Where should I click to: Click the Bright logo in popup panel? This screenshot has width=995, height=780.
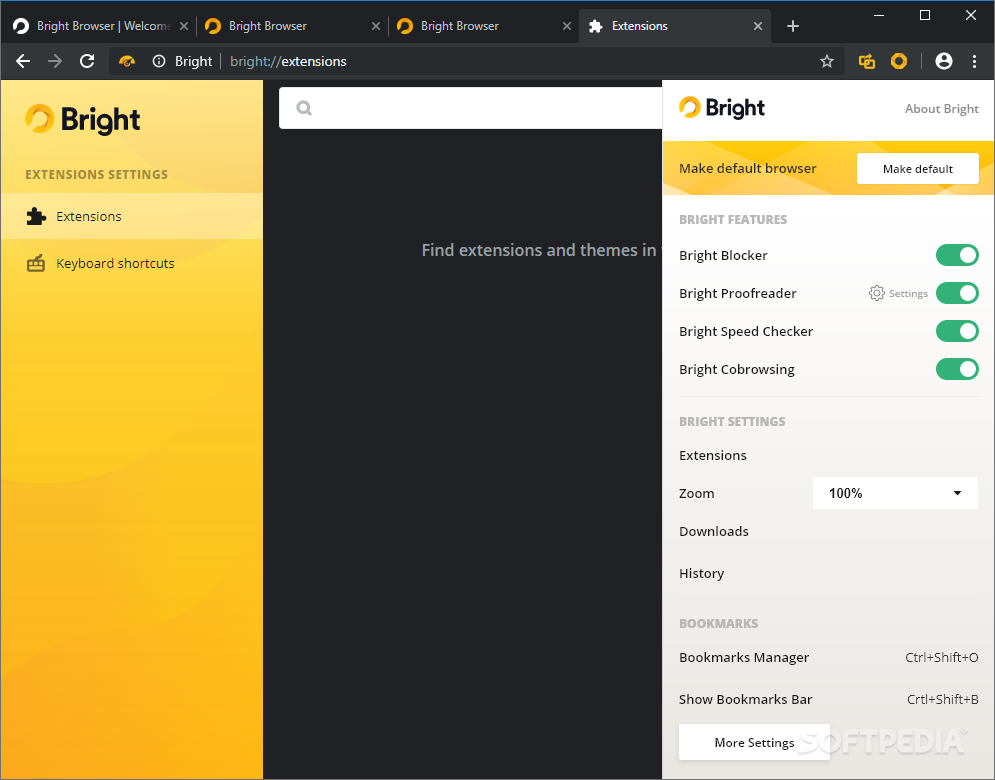(722, 108)
